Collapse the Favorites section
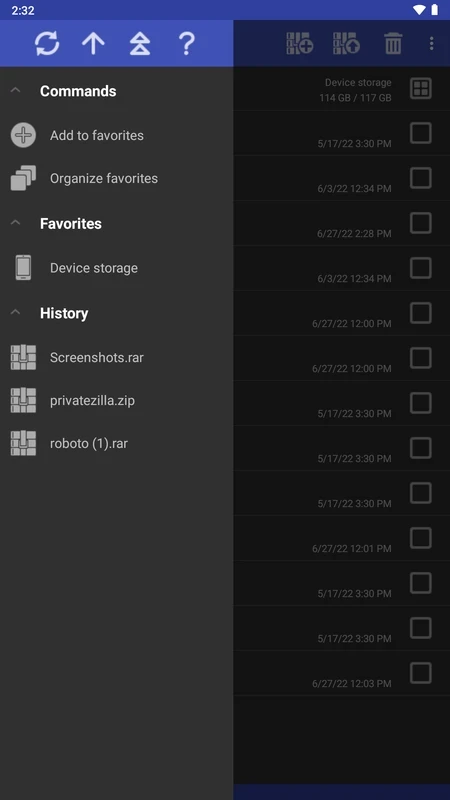This screenshot has width=450, height=800. tap(15, 223)
